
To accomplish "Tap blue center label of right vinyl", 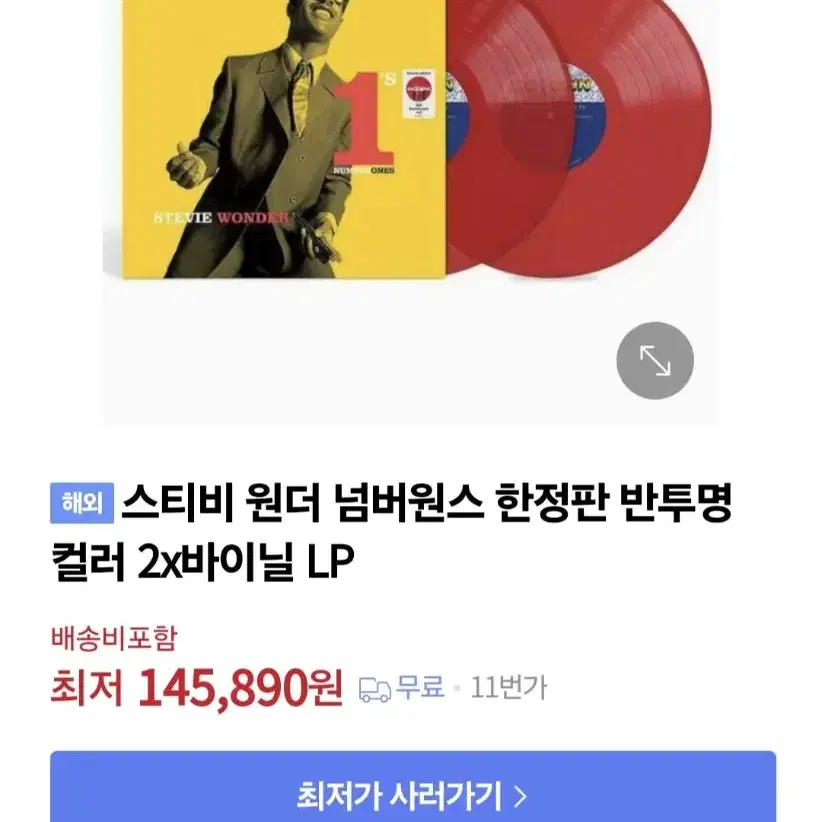I will point(587,115).
